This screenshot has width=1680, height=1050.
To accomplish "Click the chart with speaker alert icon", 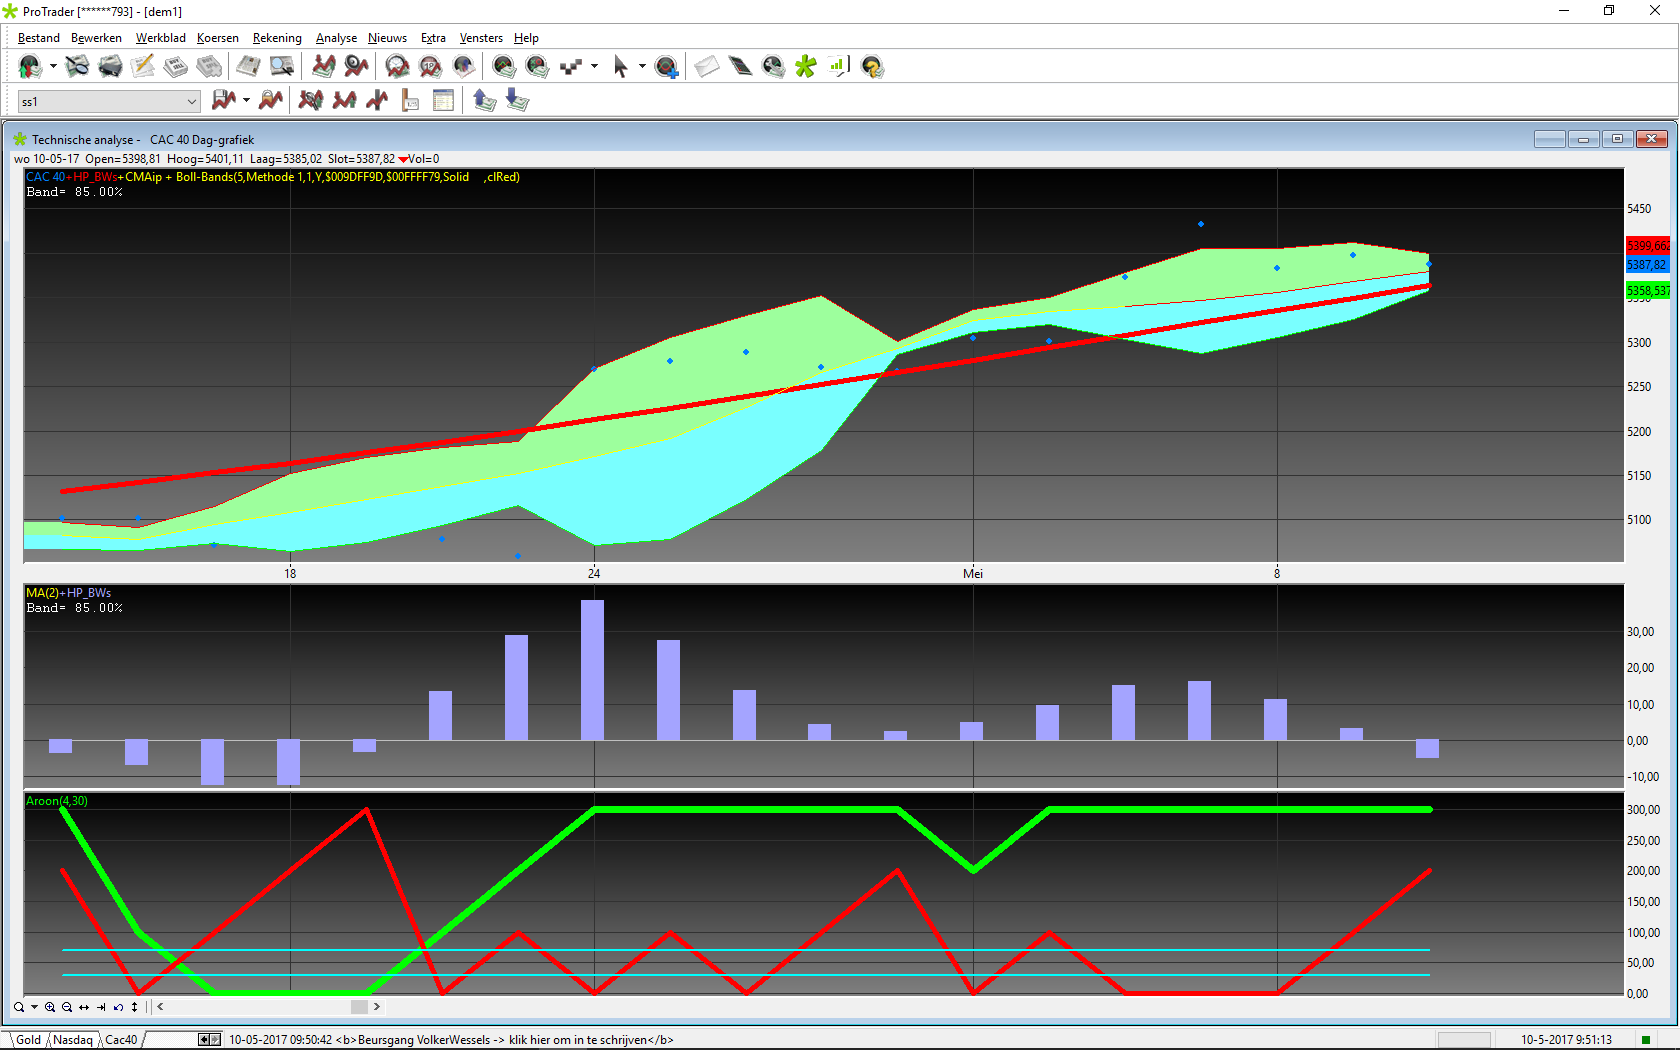I will point(356,67).
